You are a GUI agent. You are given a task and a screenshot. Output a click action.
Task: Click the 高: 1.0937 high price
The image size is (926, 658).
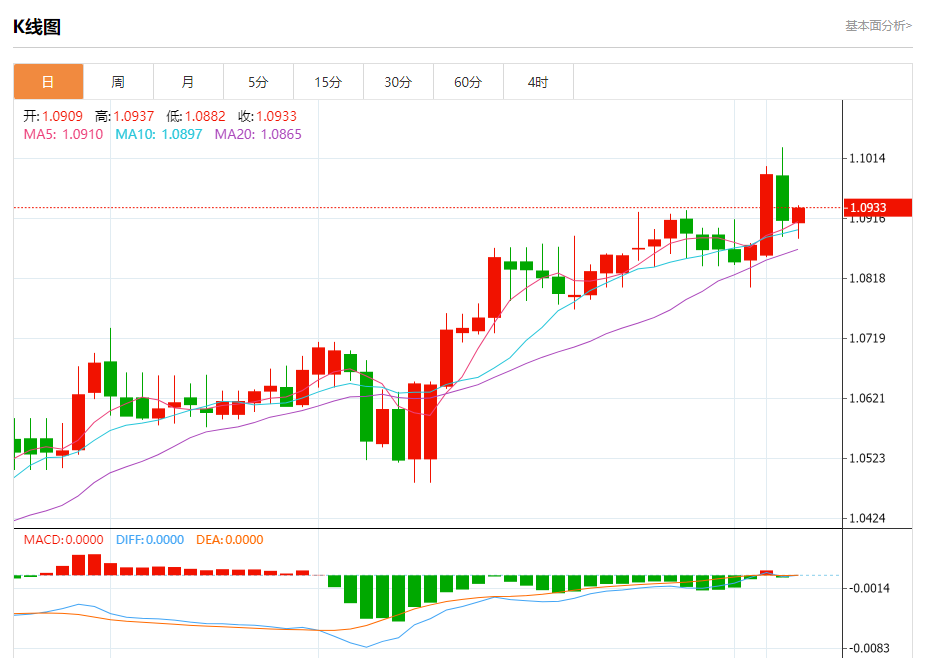click(125, 116)
